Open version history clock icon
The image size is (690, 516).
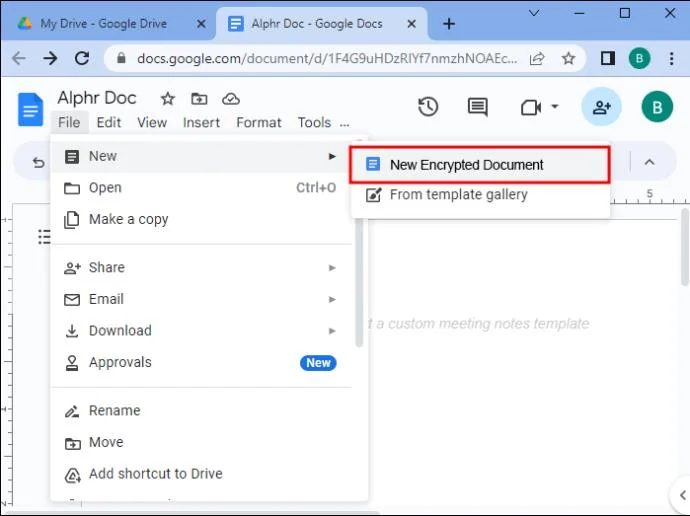(x=428, y=107)
